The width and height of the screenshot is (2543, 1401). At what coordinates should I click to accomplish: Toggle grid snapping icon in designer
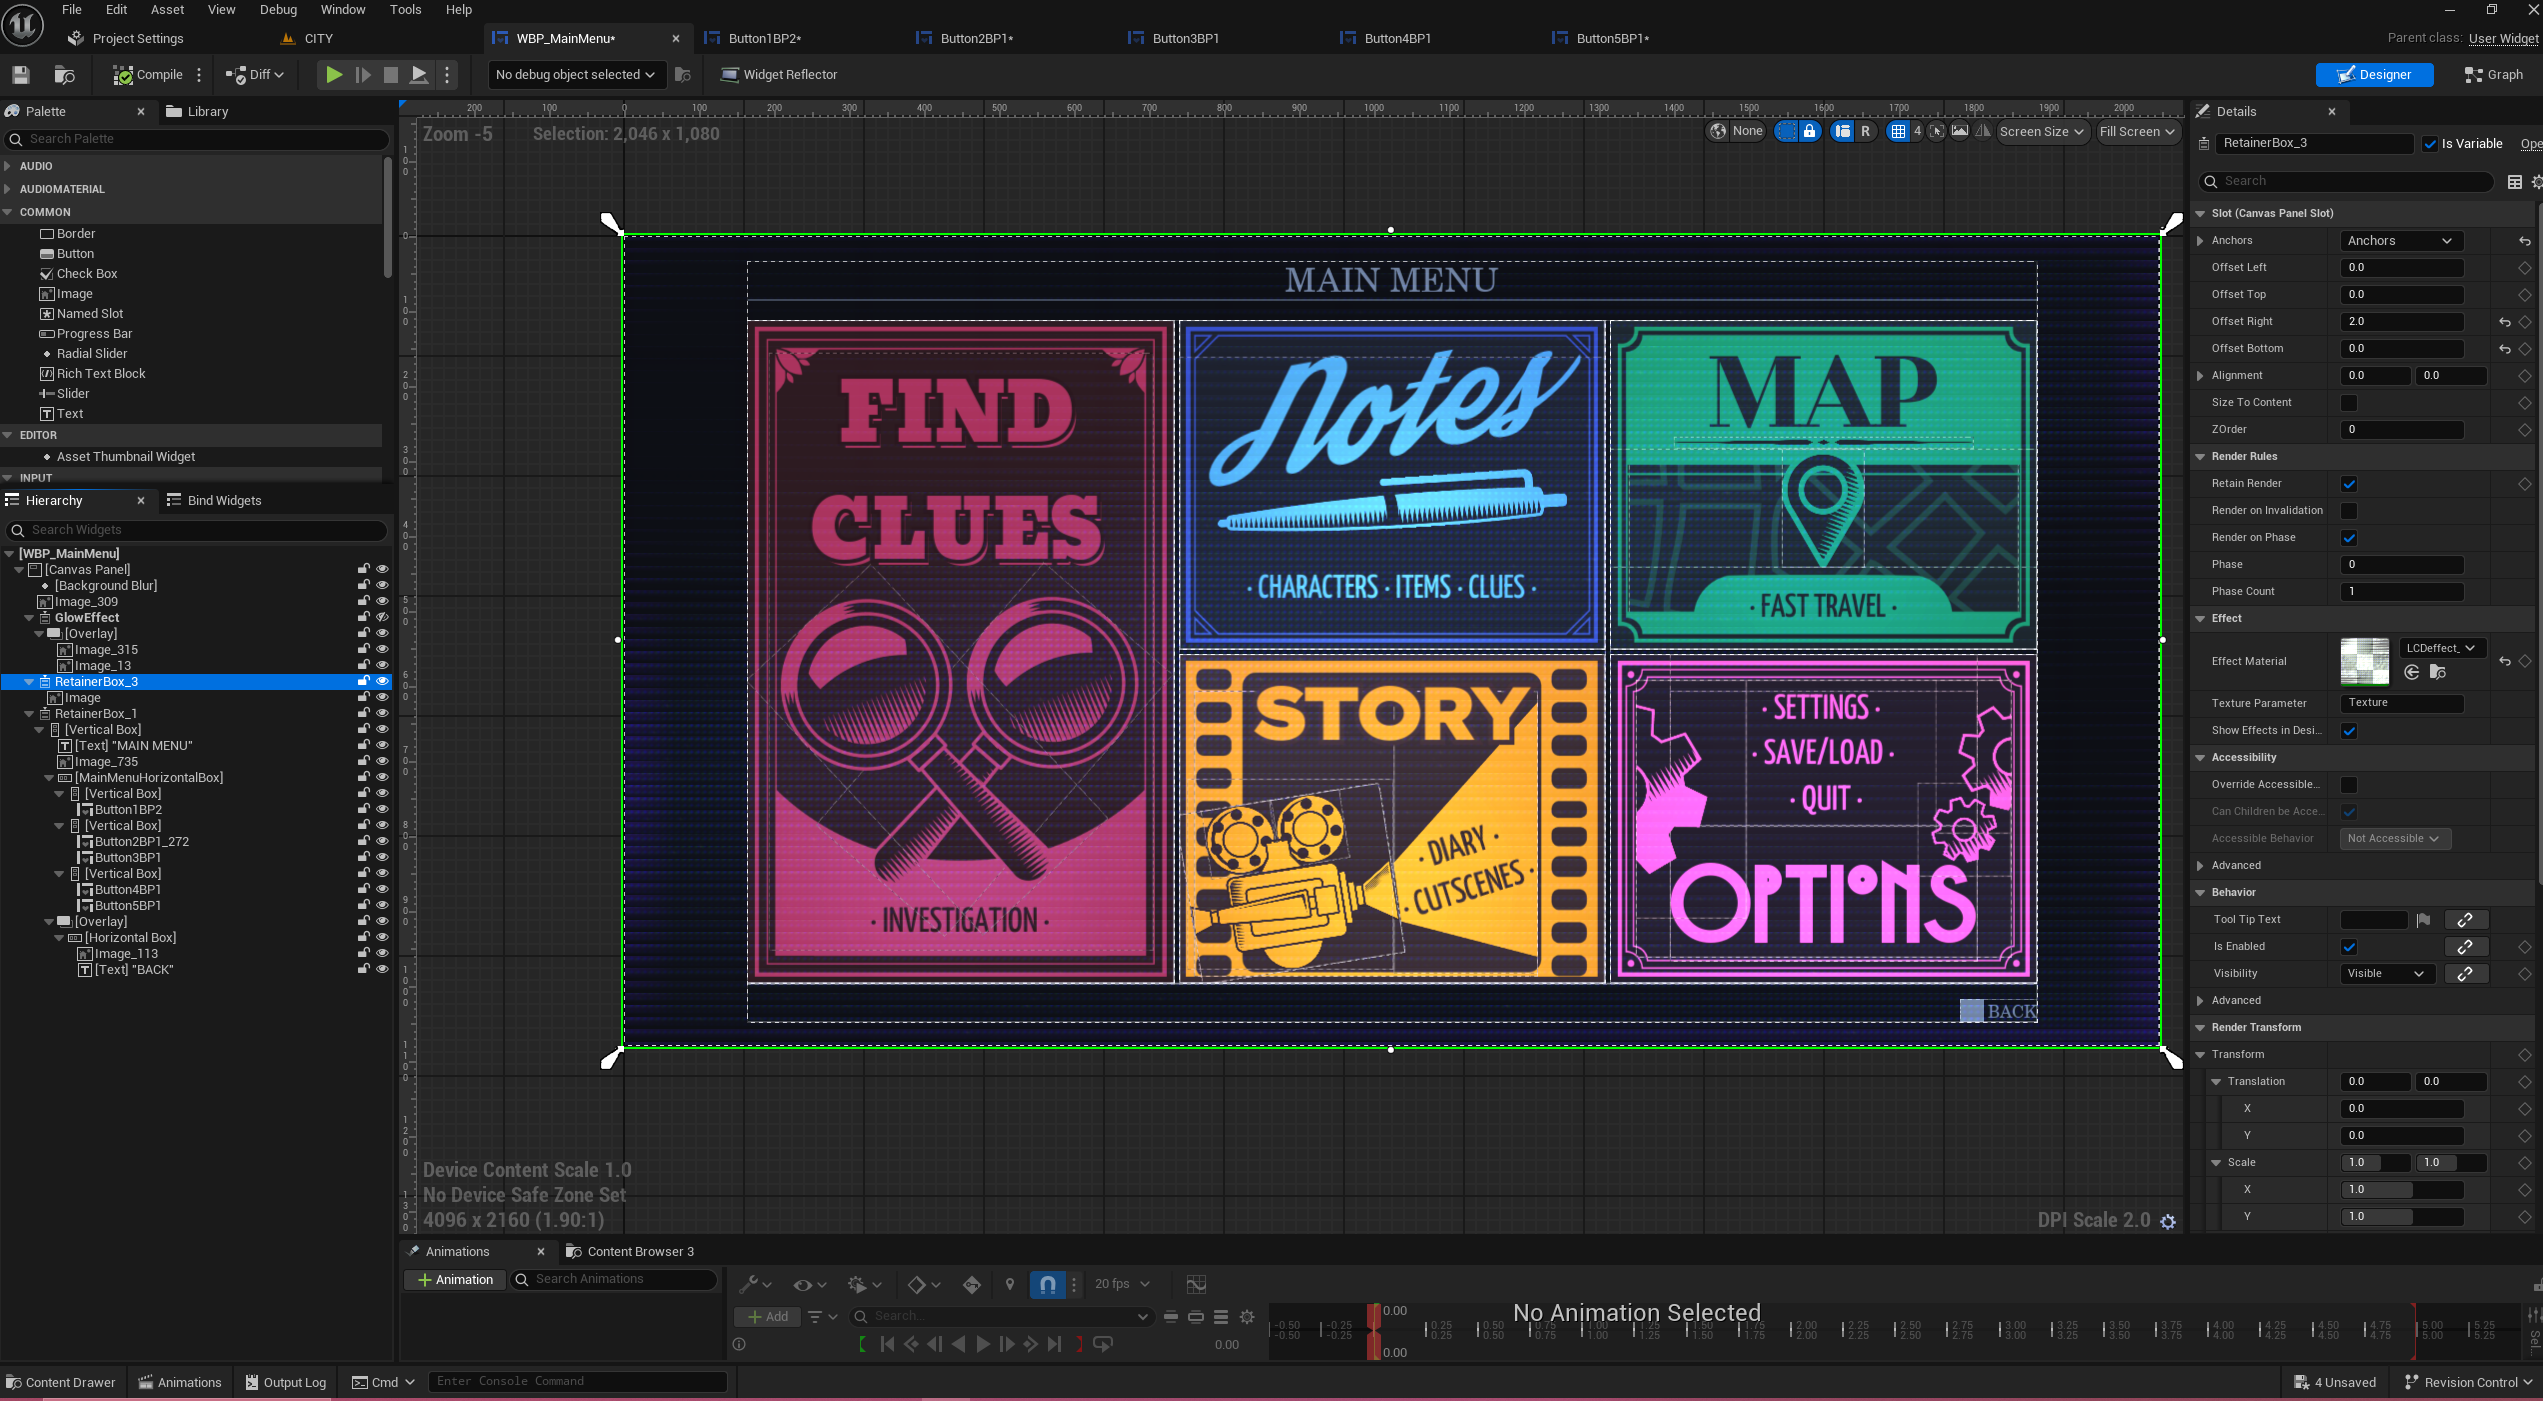[x=1898, y=131]
